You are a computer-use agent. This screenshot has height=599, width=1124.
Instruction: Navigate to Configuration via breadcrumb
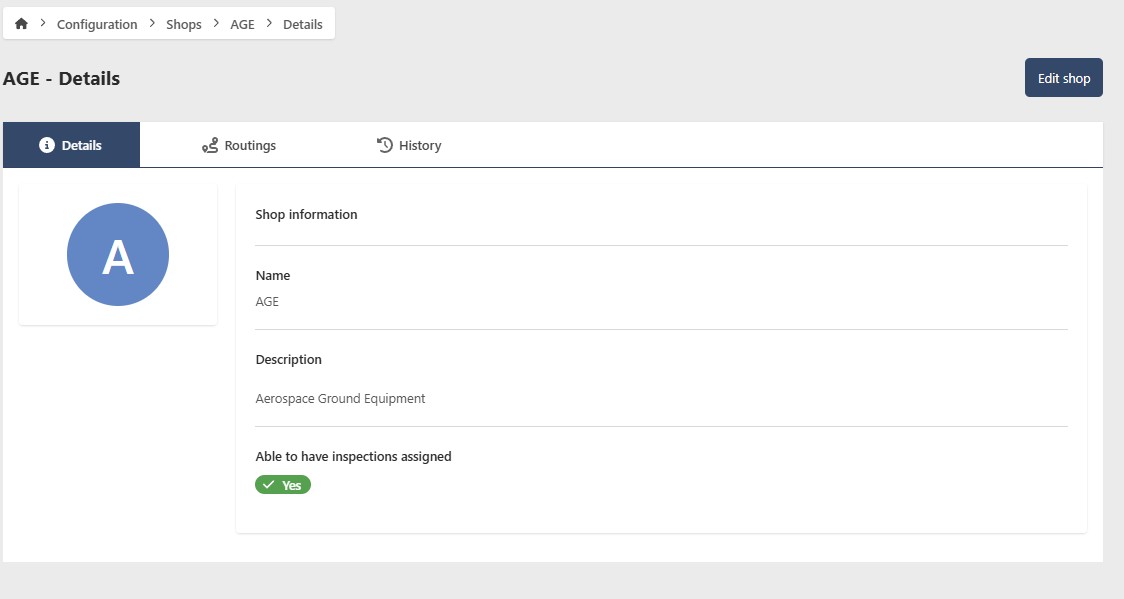pos(97,23)
